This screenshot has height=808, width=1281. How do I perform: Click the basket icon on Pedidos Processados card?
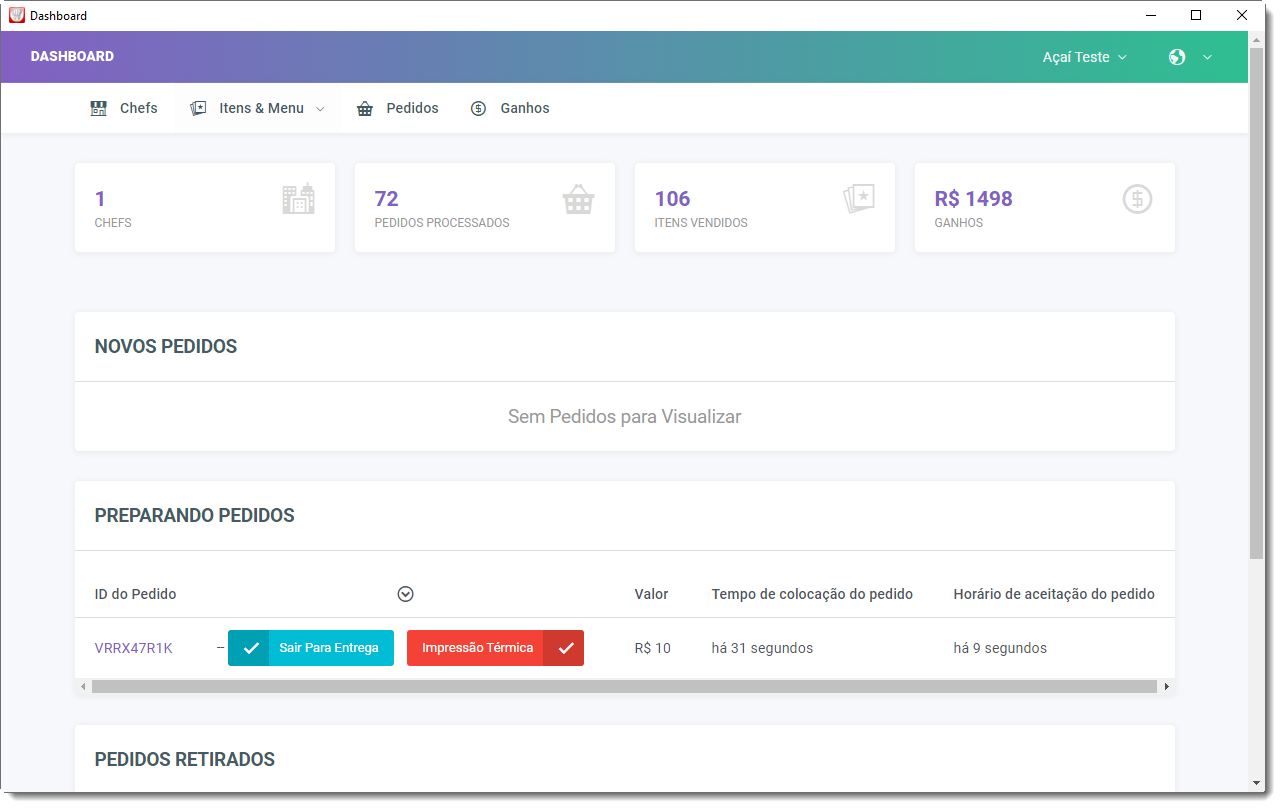point(578,199)
